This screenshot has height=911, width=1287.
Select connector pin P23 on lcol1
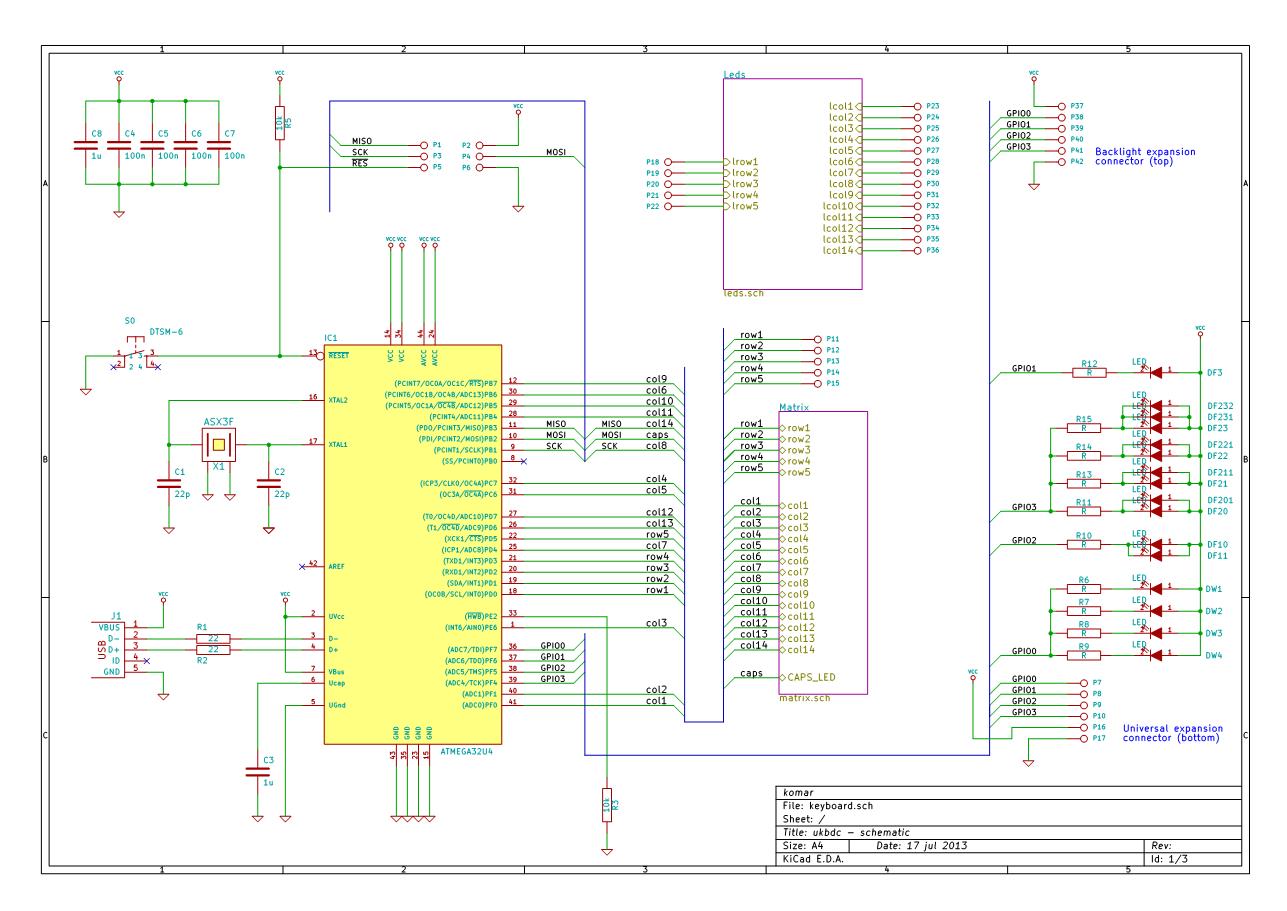(916, 105)
